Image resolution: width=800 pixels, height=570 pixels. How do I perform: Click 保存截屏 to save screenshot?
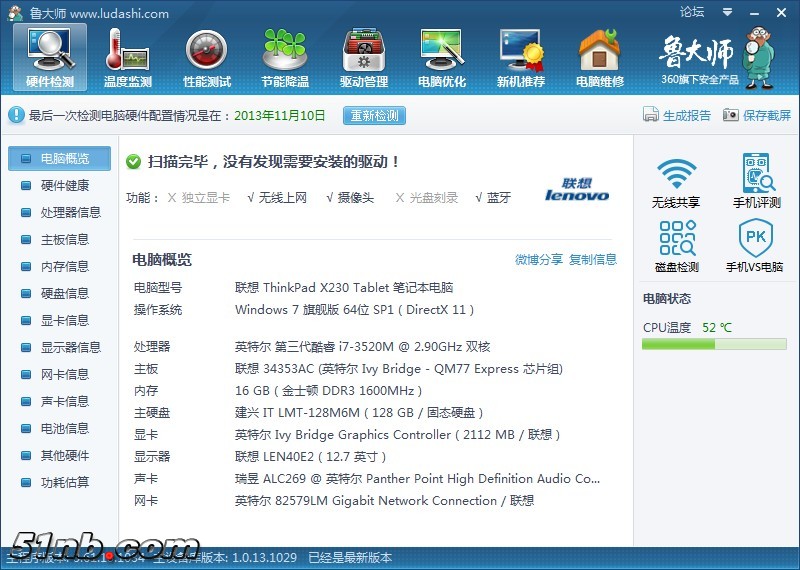pyautogui.click(x=757, y=116)
